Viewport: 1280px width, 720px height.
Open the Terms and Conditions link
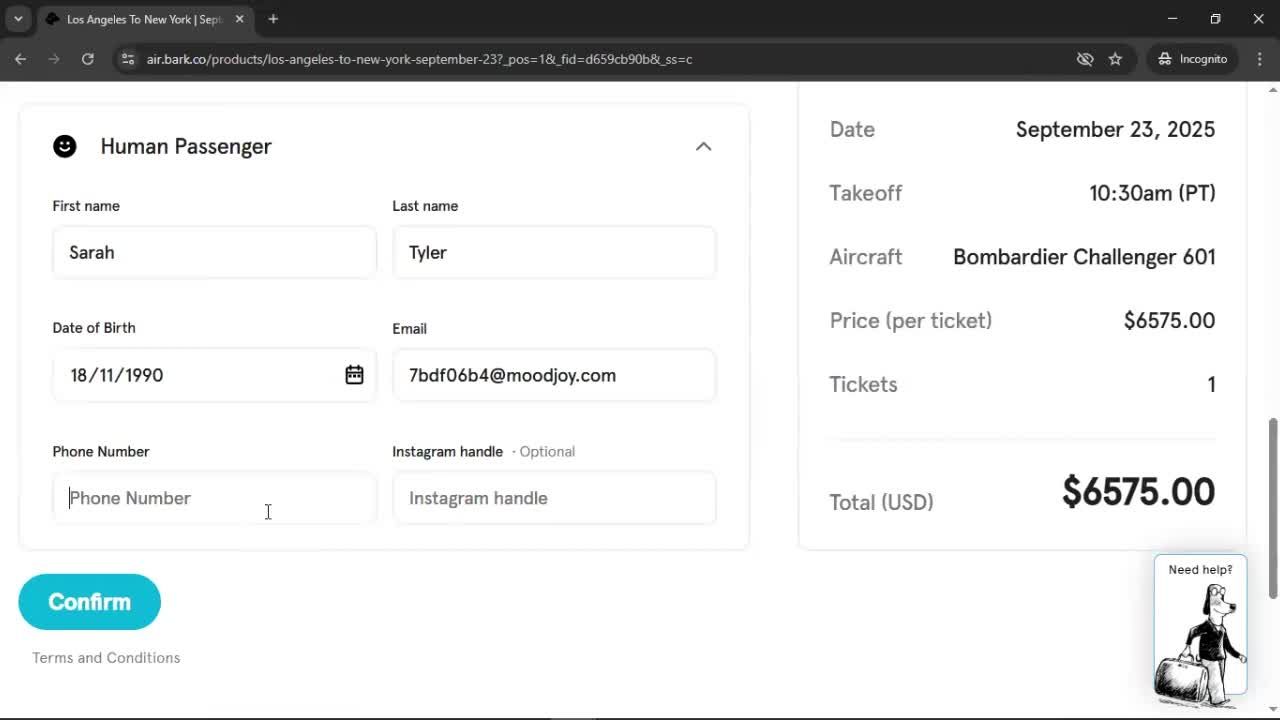click(106, 657)
